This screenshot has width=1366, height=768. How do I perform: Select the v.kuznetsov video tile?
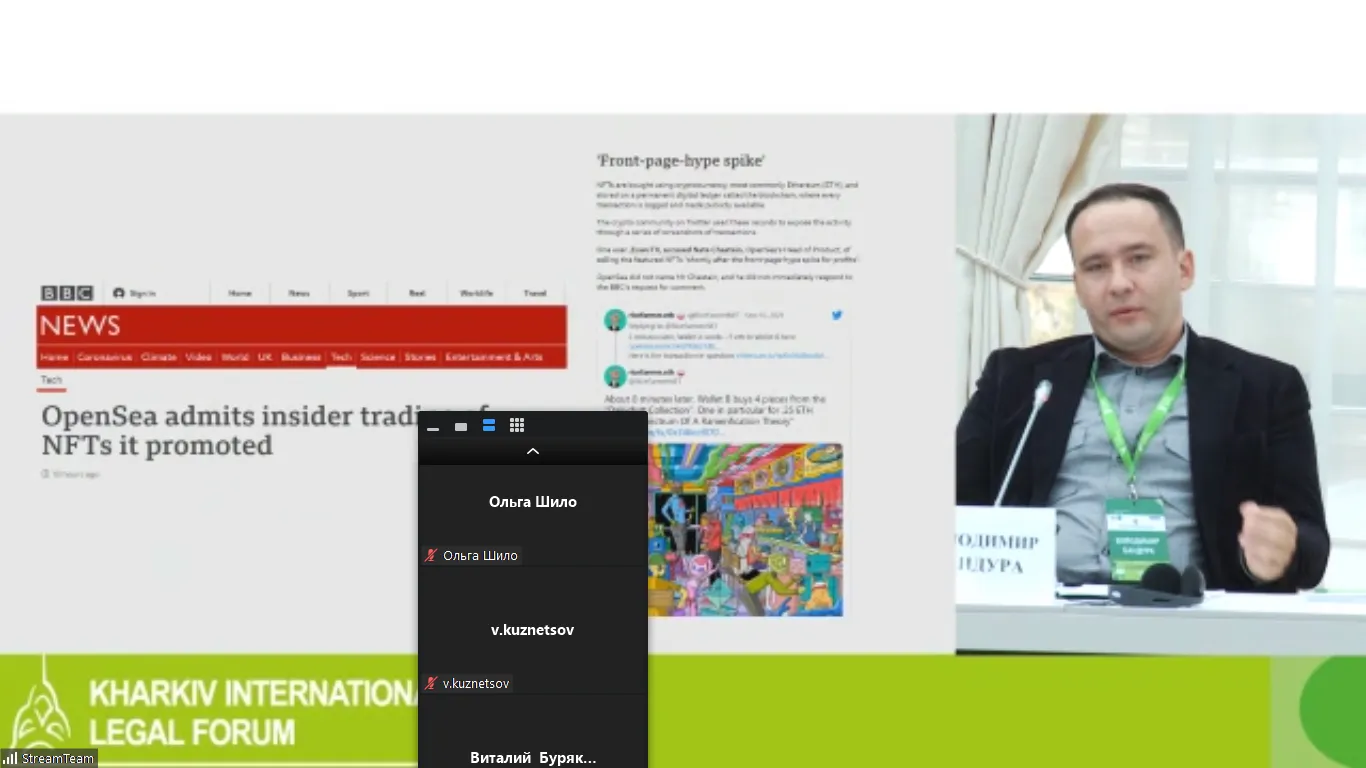tap(533, 630)
